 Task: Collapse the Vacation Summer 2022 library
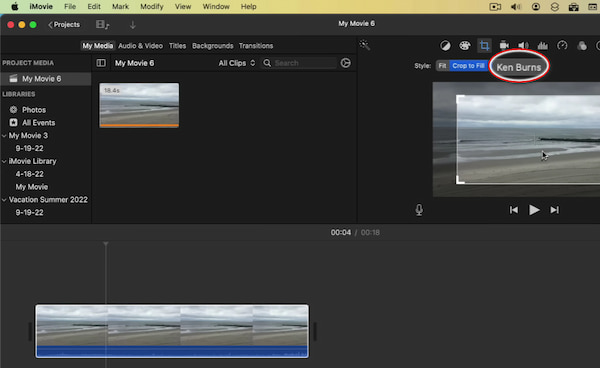coord(4,200)
